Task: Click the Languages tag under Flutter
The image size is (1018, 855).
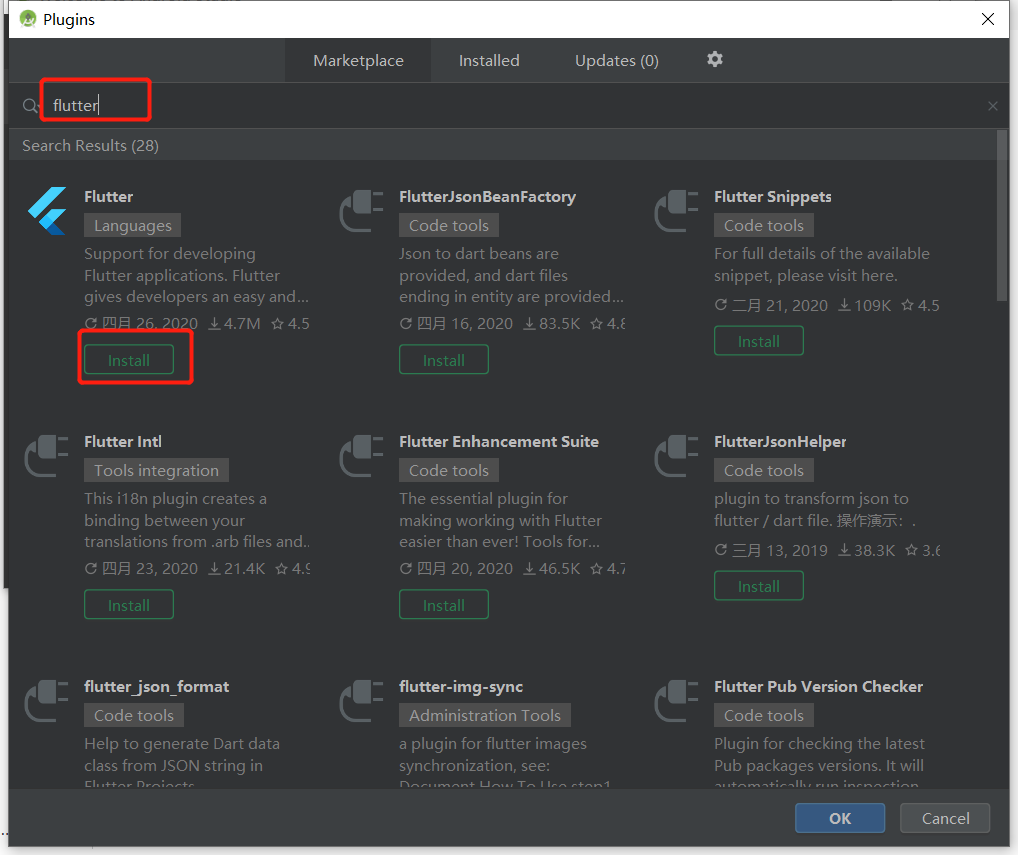Action: click(132, 225)
